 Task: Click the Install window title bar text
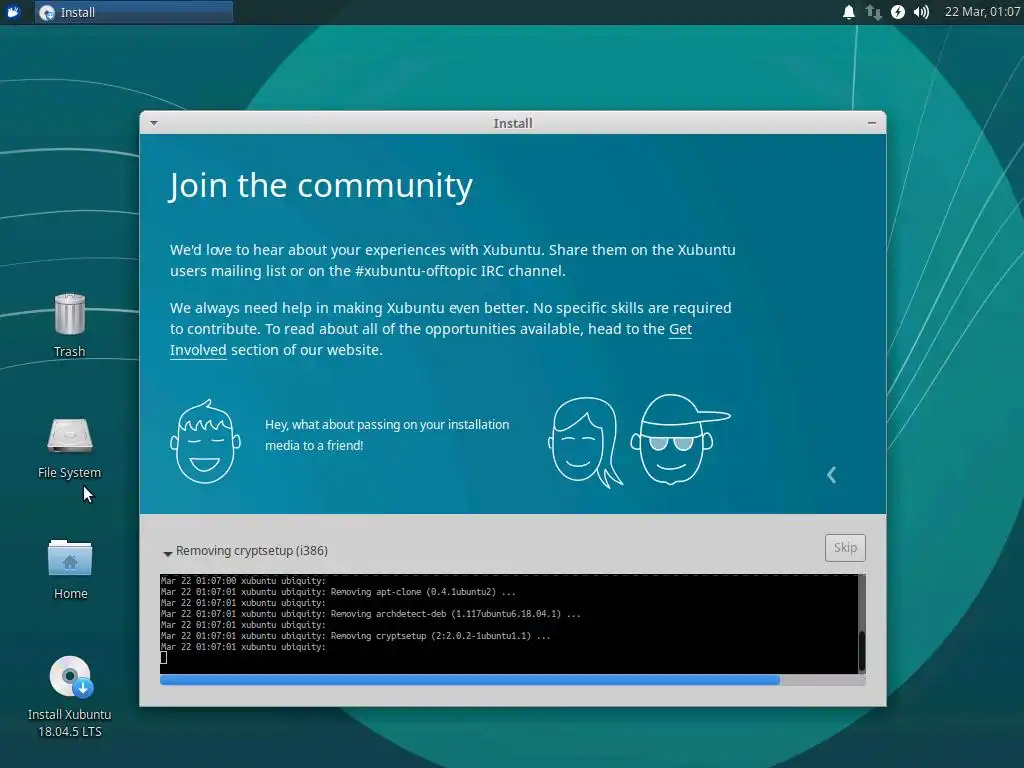[513, 123]
